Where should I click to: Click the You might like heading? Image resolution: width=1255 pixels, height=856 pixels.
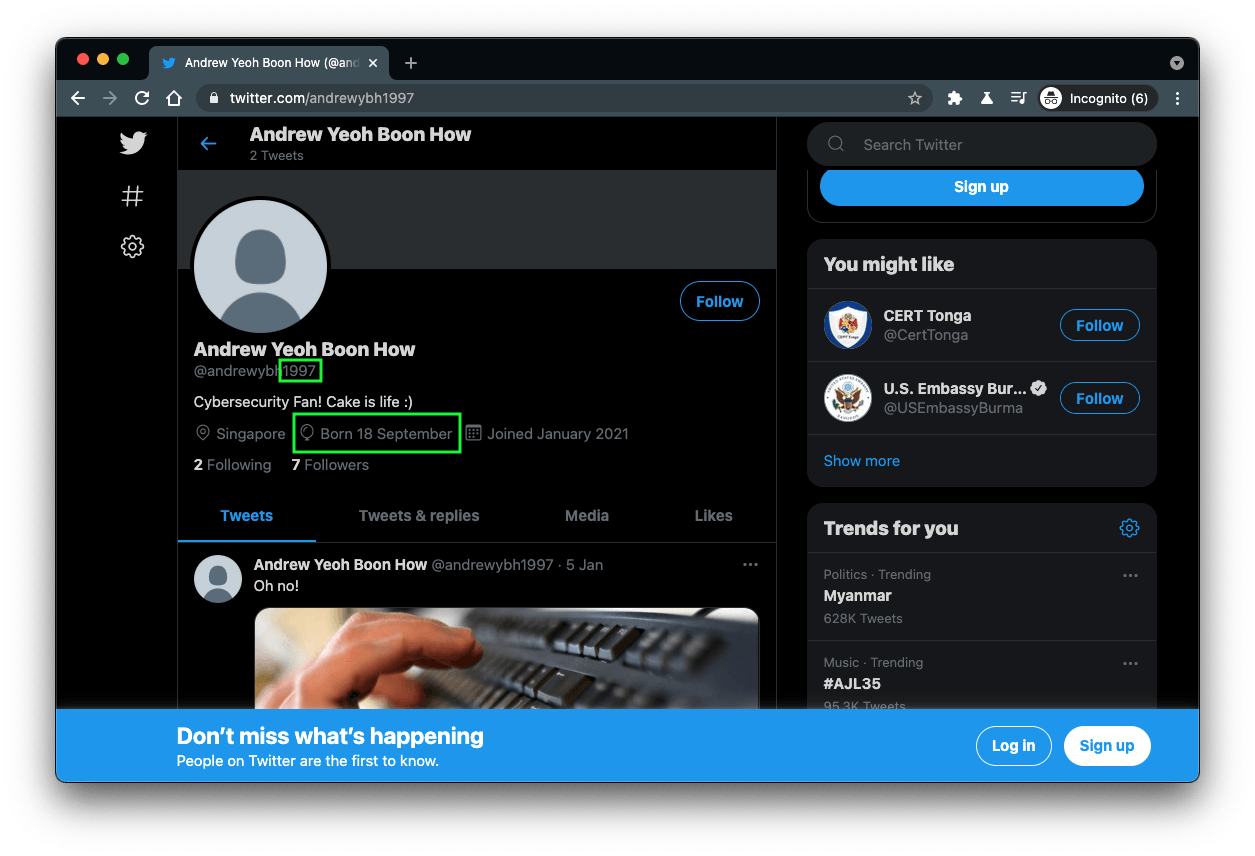click(x=889, y=265)
